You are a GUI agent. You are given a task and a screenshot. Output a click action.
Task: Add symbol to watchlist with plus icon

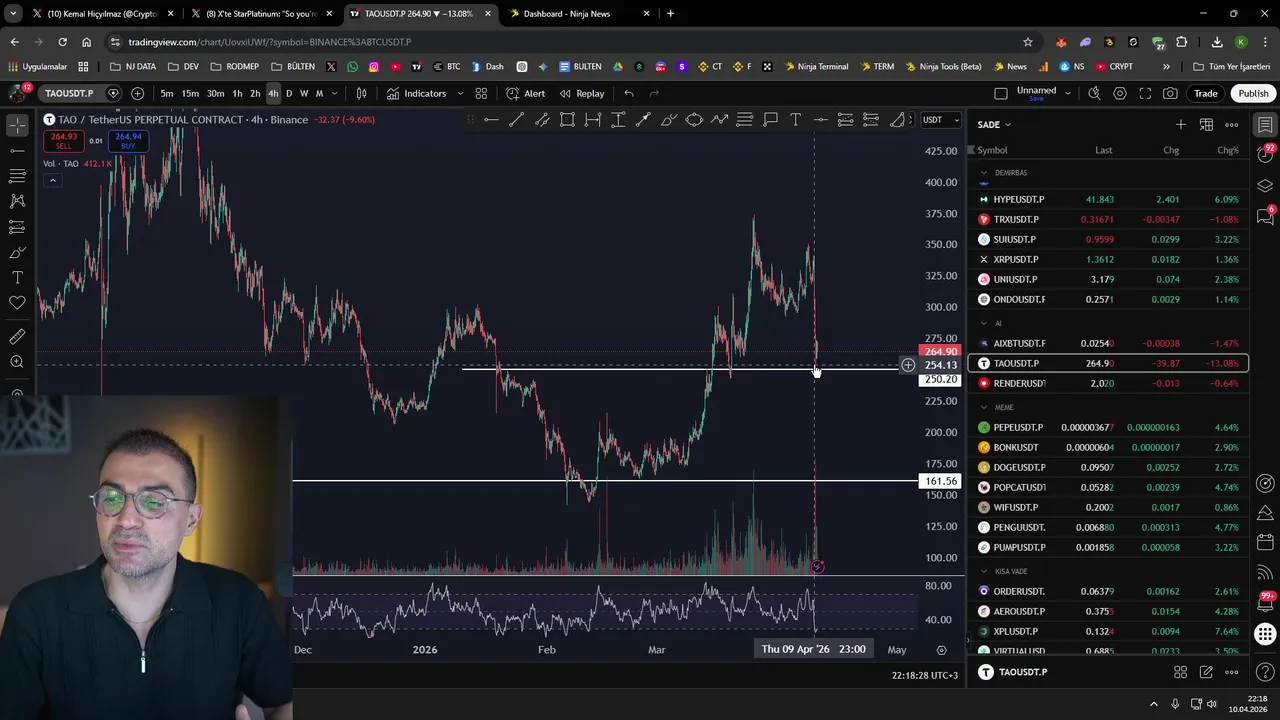(x=1181, y=124)
